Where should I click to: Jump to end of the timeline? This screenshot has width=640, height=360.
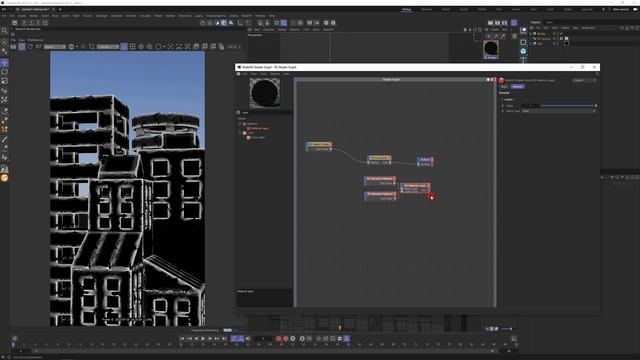tap(224, 338)
